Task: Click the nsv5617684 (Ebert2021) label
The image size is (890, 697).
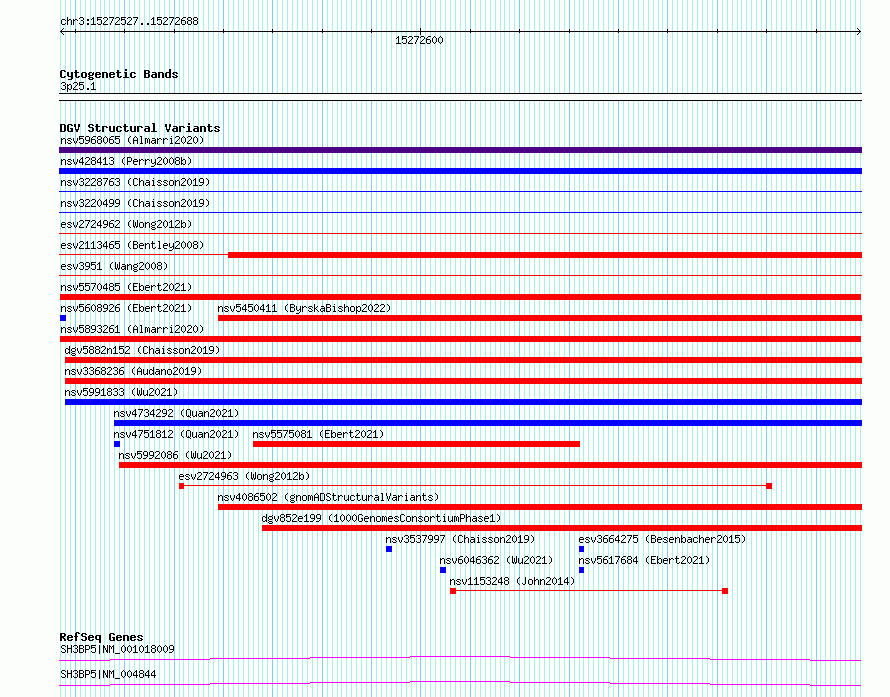Action: pos(644,560)
